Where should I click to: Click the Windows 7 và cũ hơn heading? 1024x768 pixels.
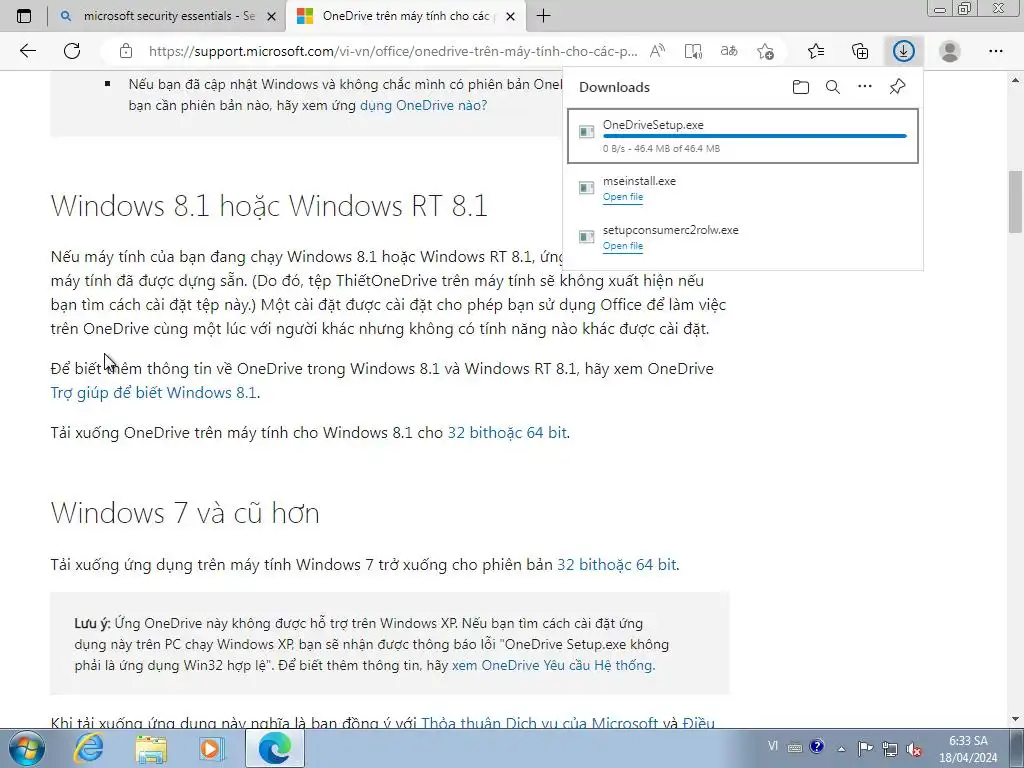[185, 513]
